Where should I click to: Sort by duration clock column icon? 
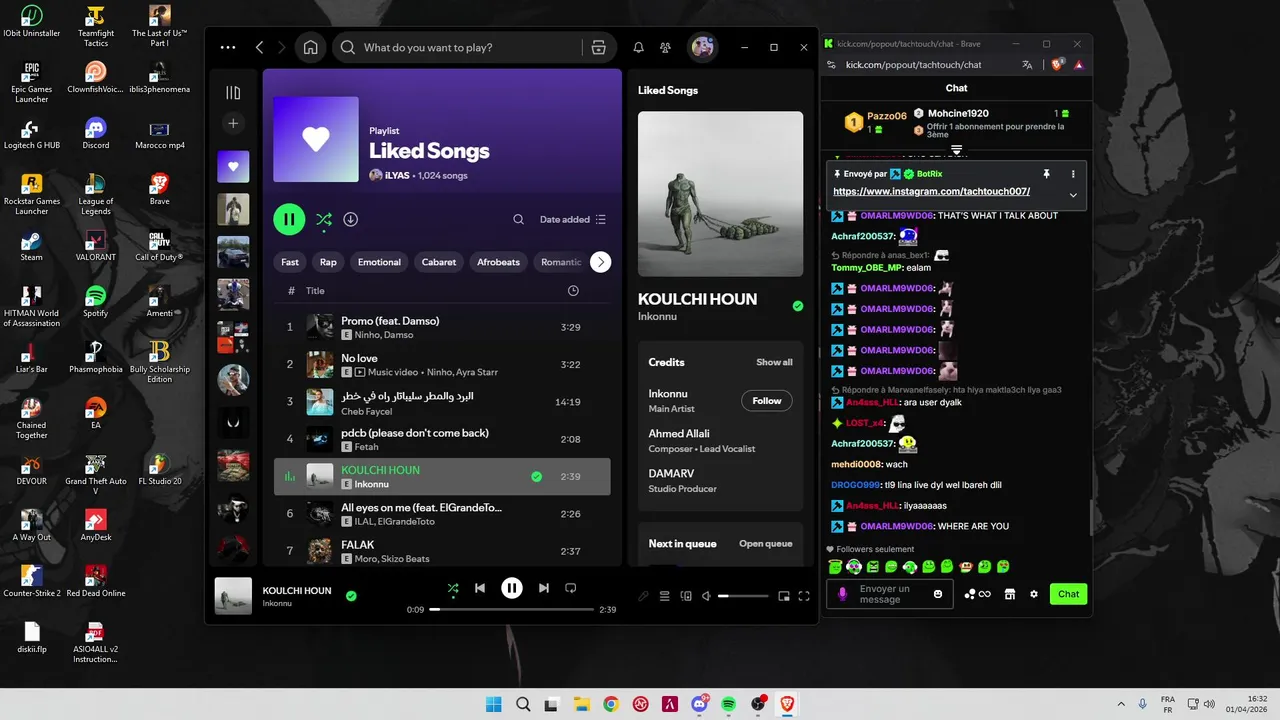[x=573, y=291]
